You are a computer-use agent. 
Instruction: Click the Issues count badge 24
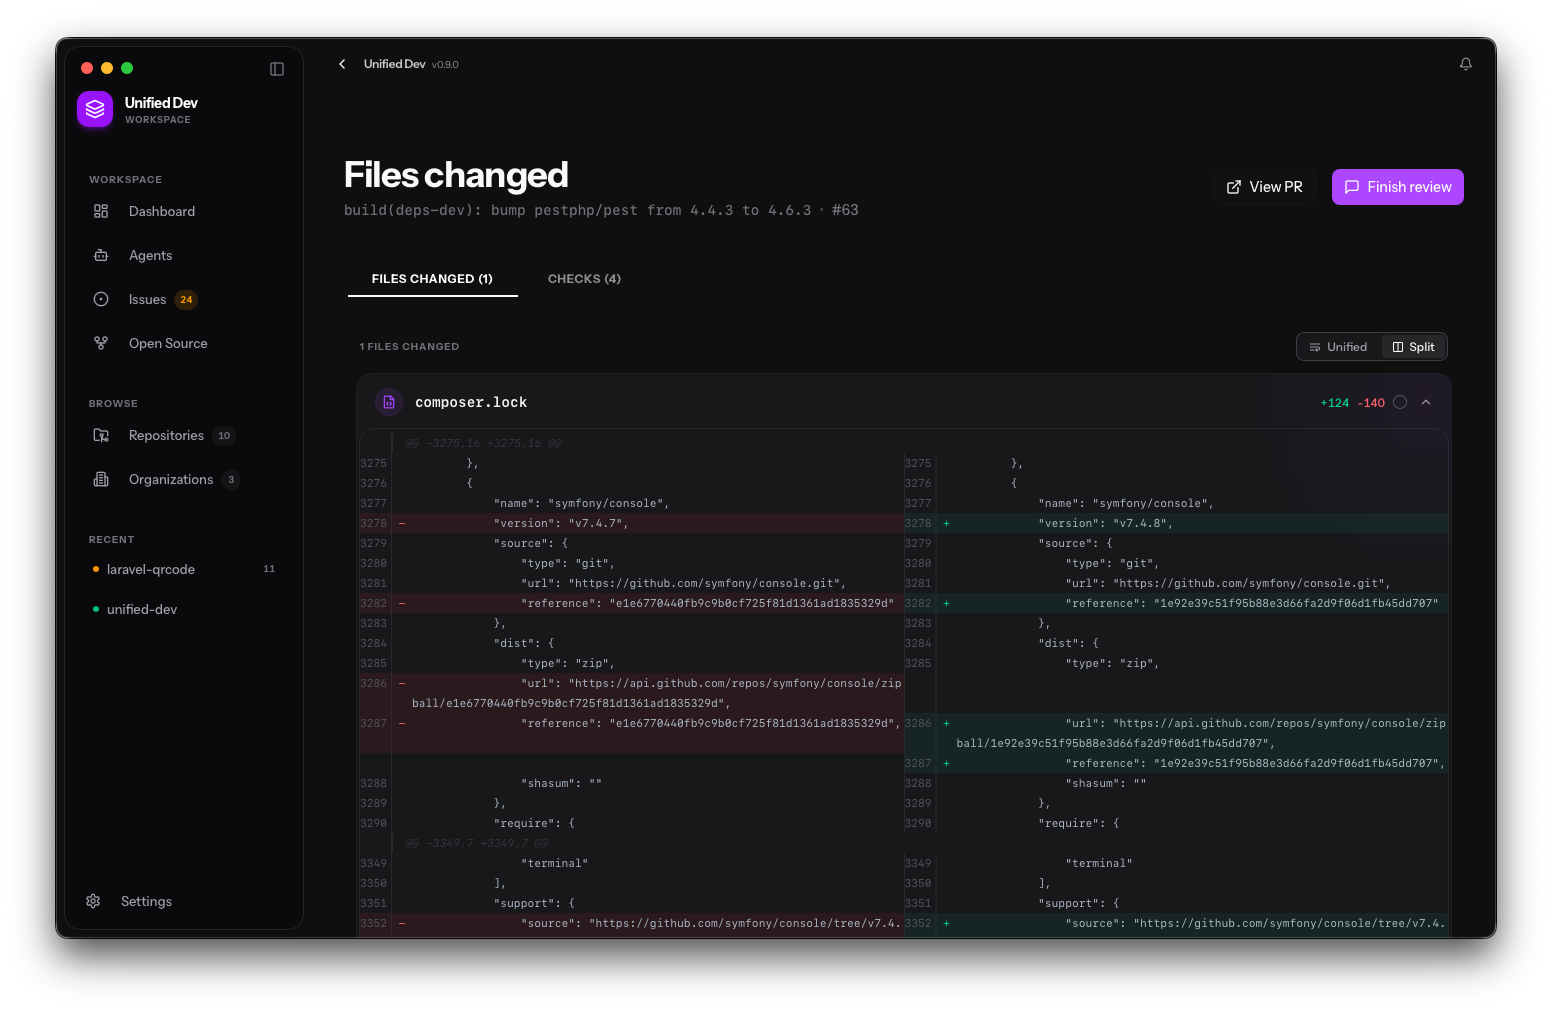tap(186, 299)
